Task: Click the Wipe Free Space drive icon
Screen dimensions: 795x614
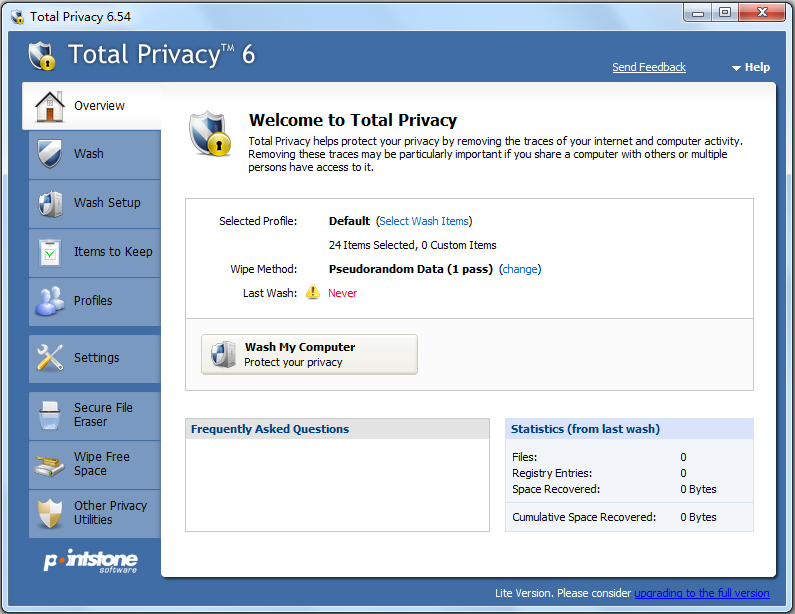Action: tap(49, 465)
